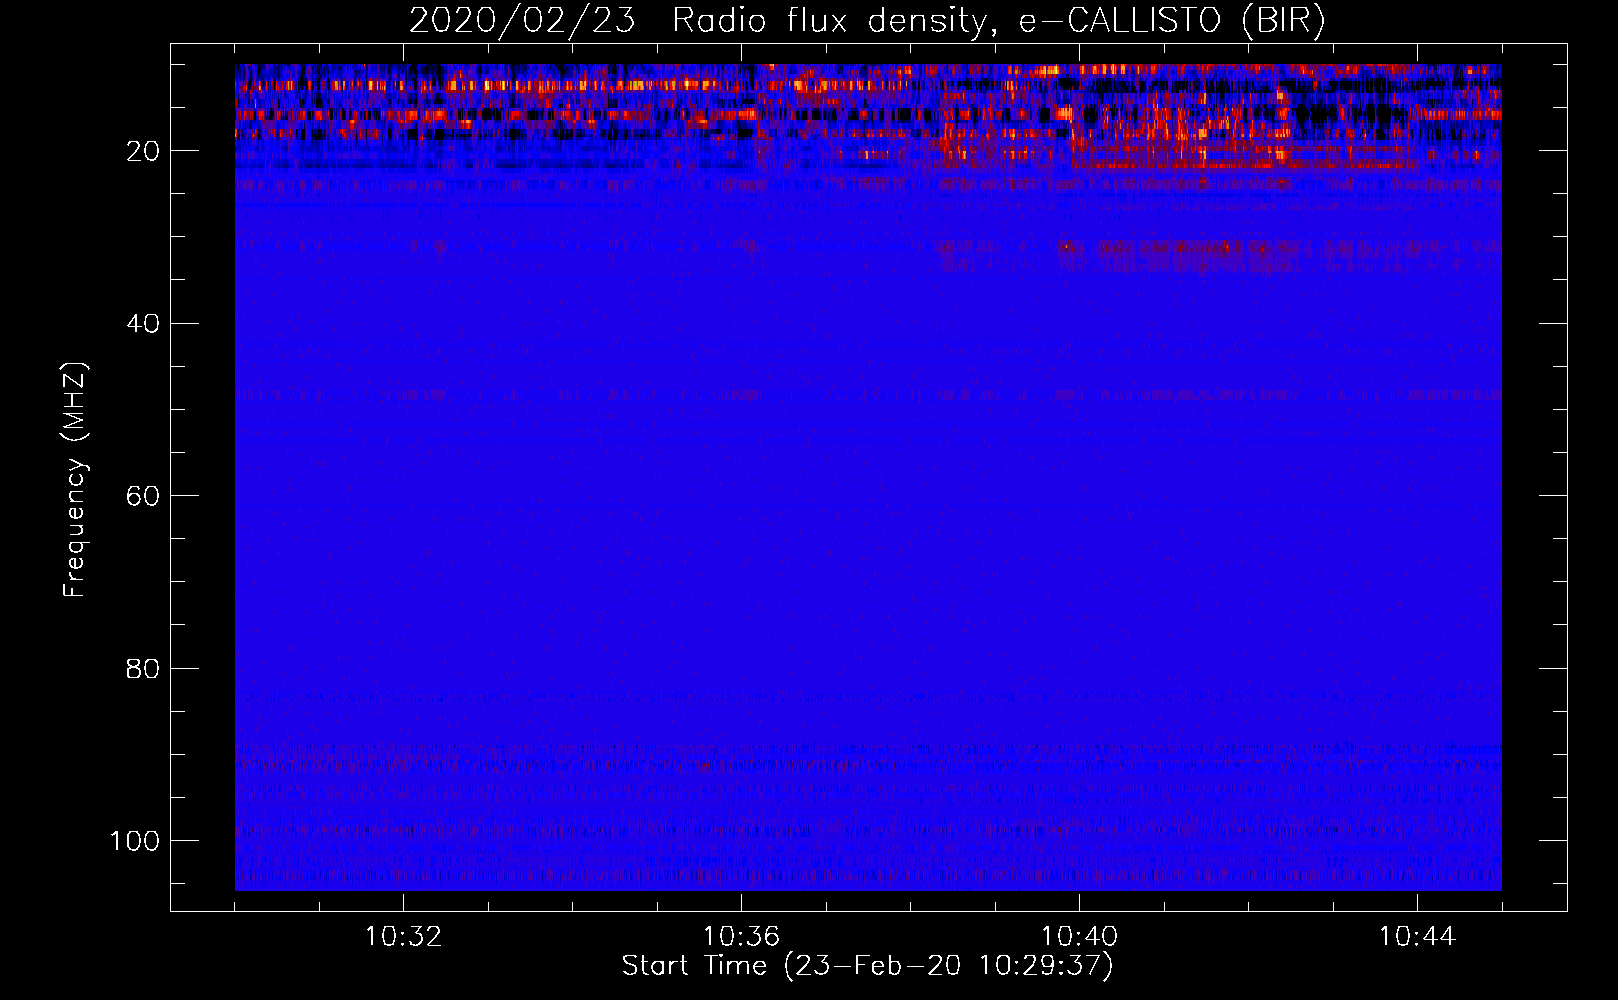Image resolution: width=1618 pixels, height=1000 pixels.
Task: Click the 10:36 time tick label
Action: [x=741, y=936]
